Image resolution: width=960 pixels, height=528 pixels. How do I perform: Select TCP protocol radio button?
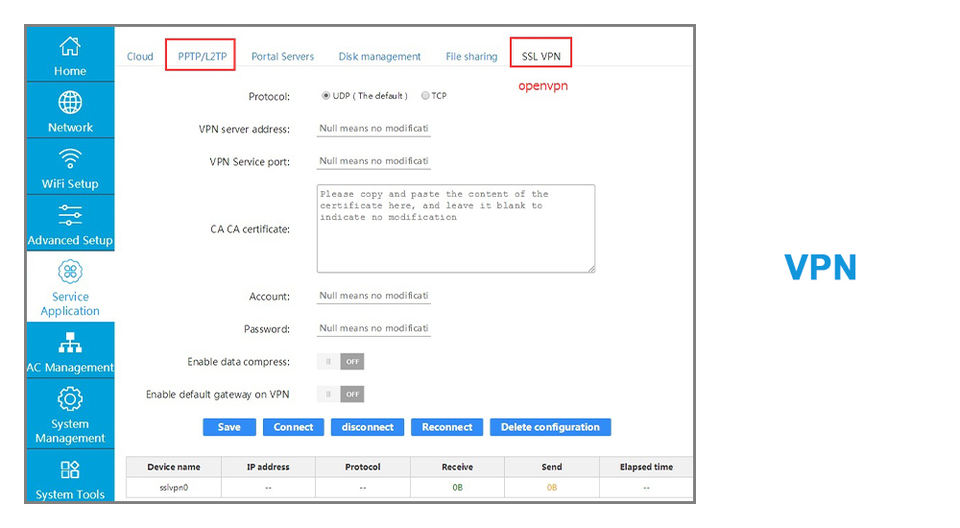click(425, 96)
